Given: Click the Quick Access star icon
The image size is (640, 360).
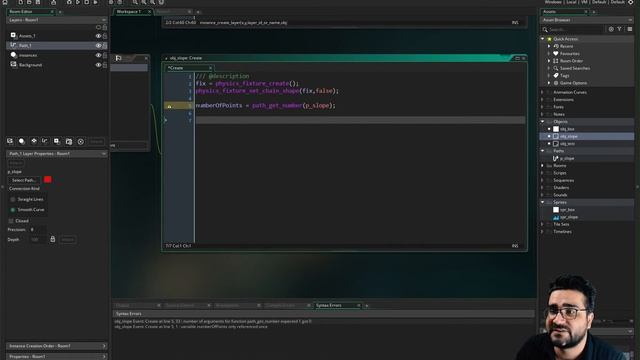Looking at the screenshot, I should [x=549, y=39].
